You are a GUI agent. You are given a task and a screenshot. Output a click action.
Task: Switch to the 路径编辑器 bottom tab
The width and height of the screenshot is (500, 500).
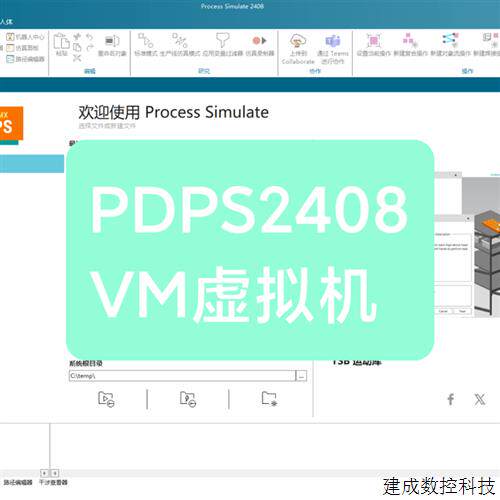(x=18, y=482)
